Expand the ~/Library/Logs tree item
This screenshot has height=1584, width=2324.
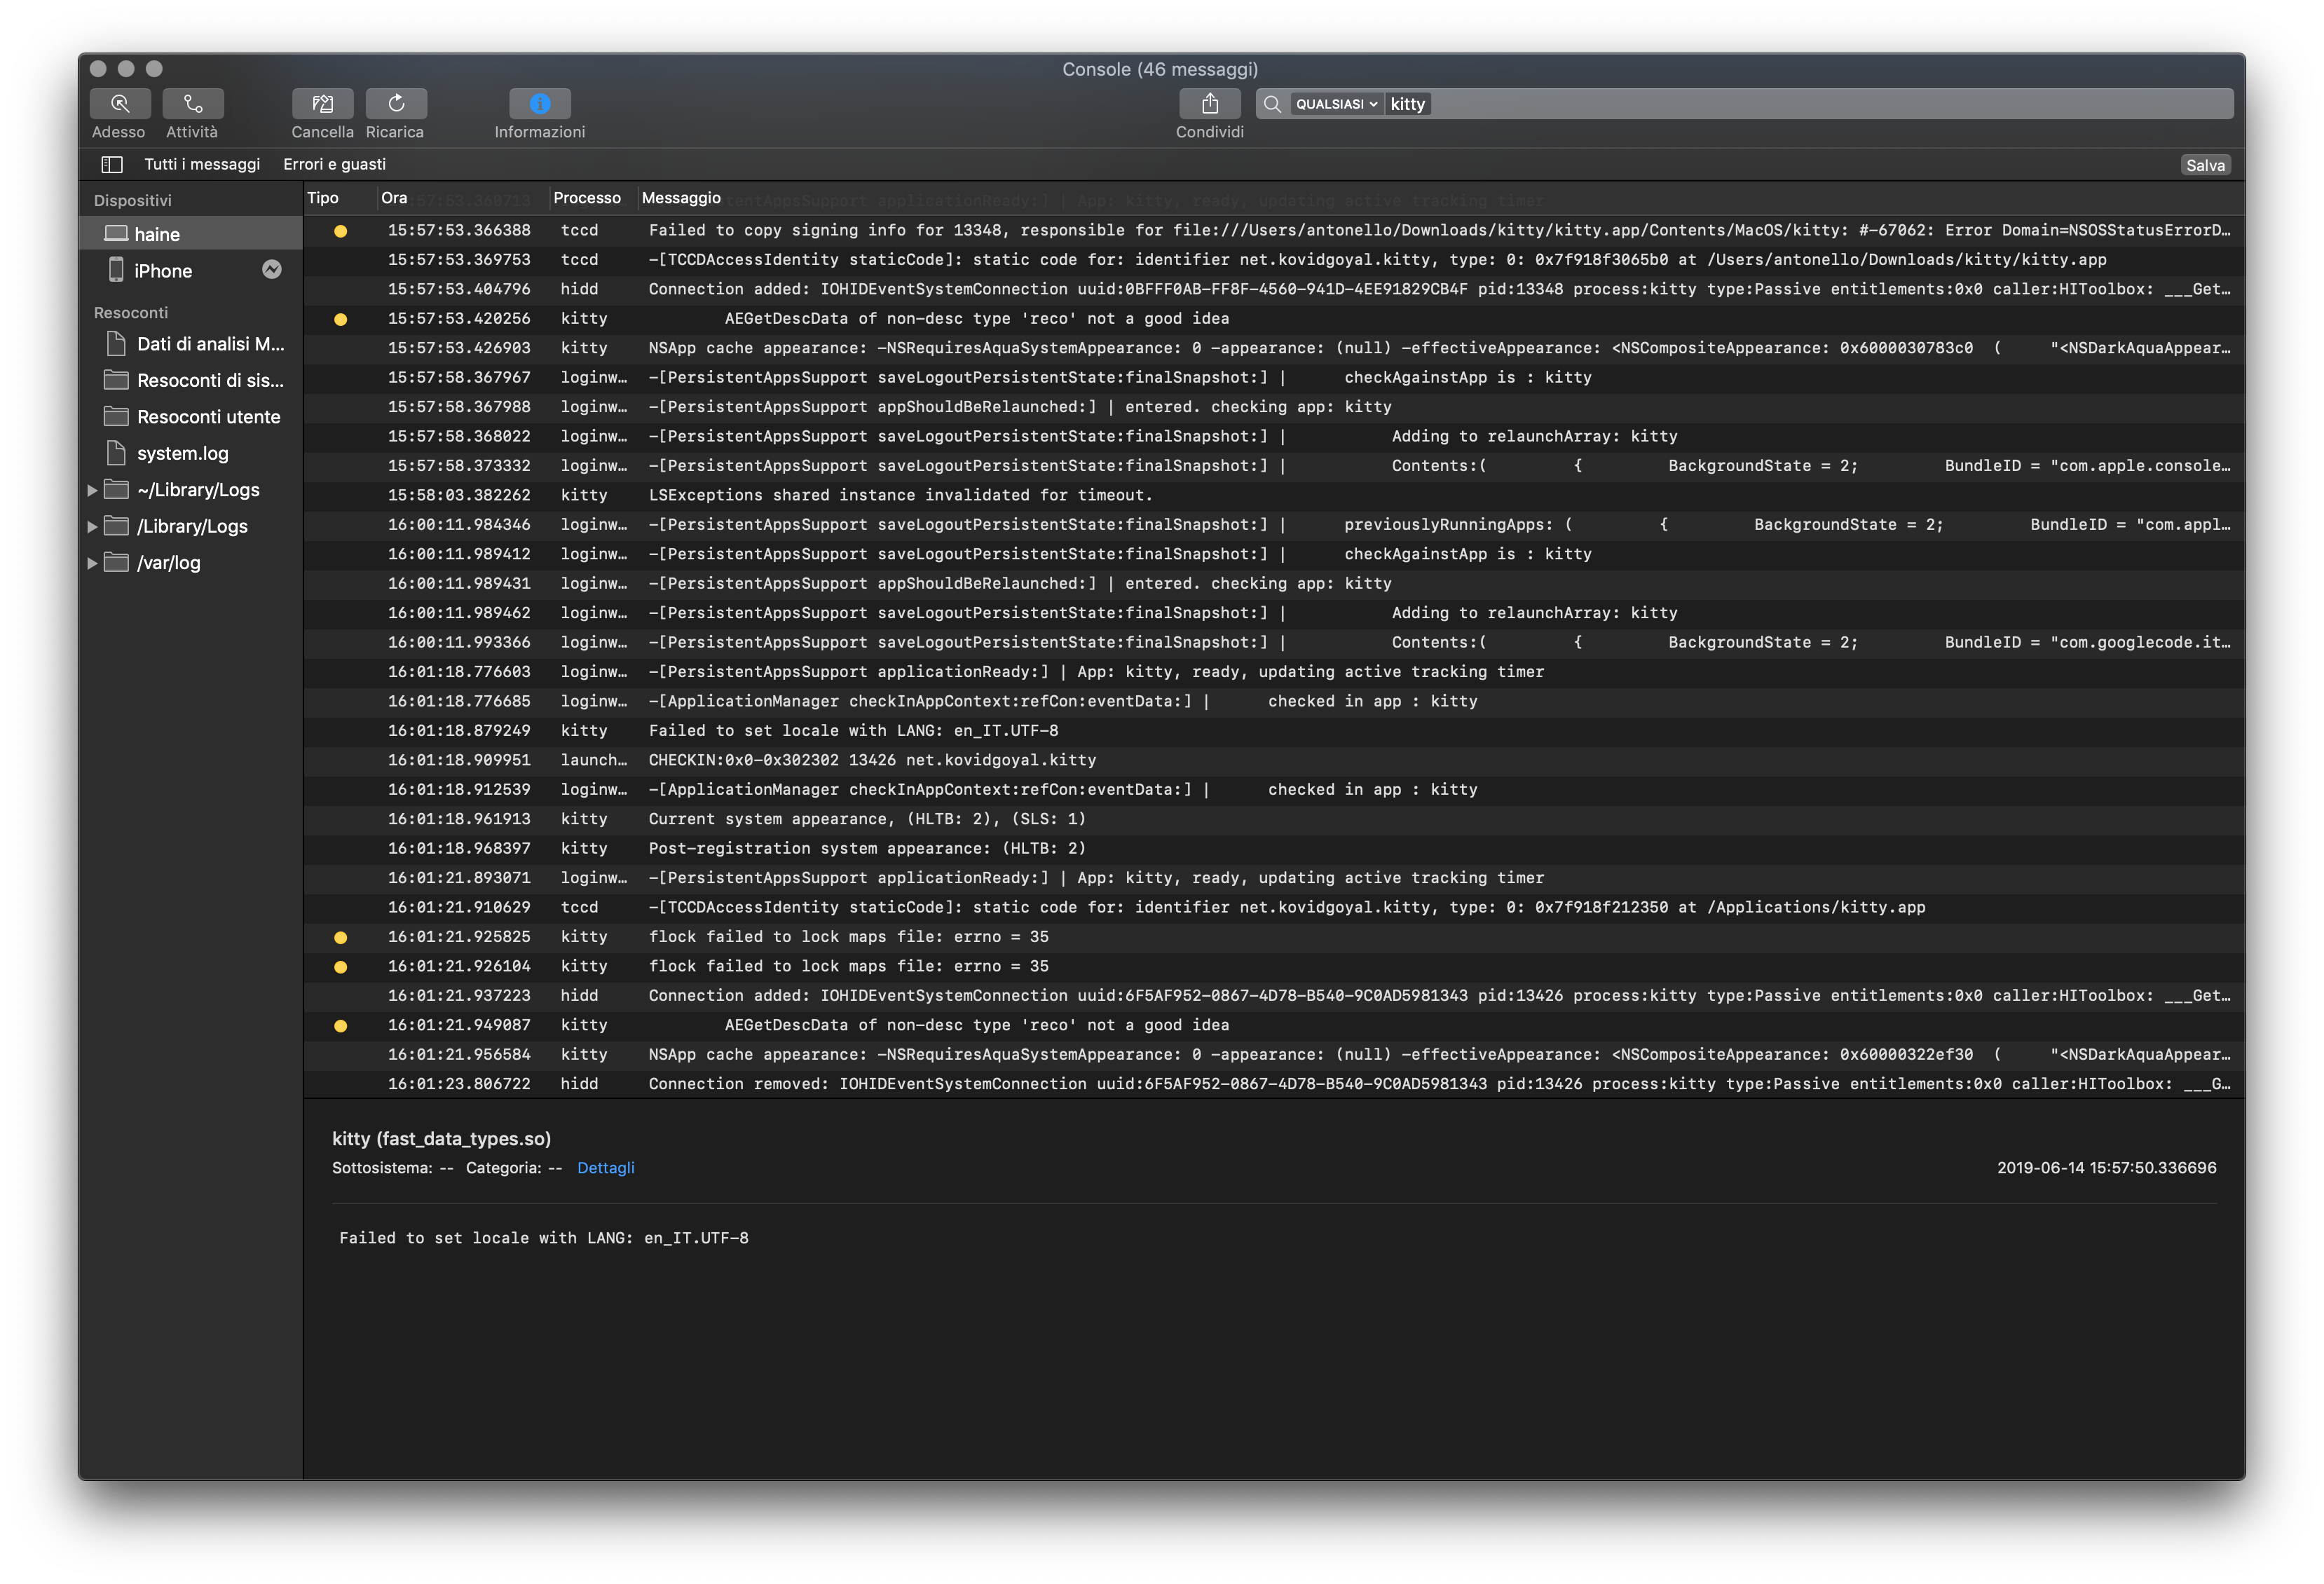tap(92, 490)
